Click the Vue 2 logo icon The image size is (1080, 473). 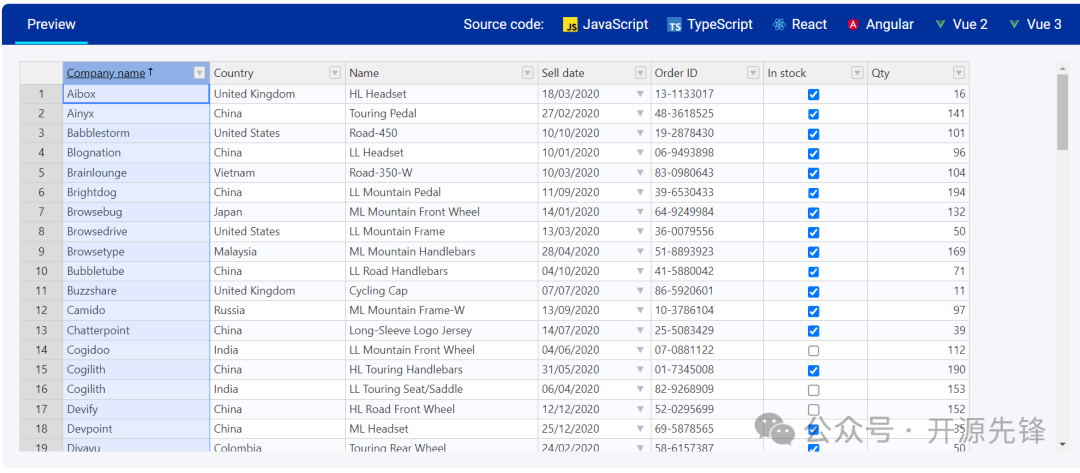click(940, 24)
